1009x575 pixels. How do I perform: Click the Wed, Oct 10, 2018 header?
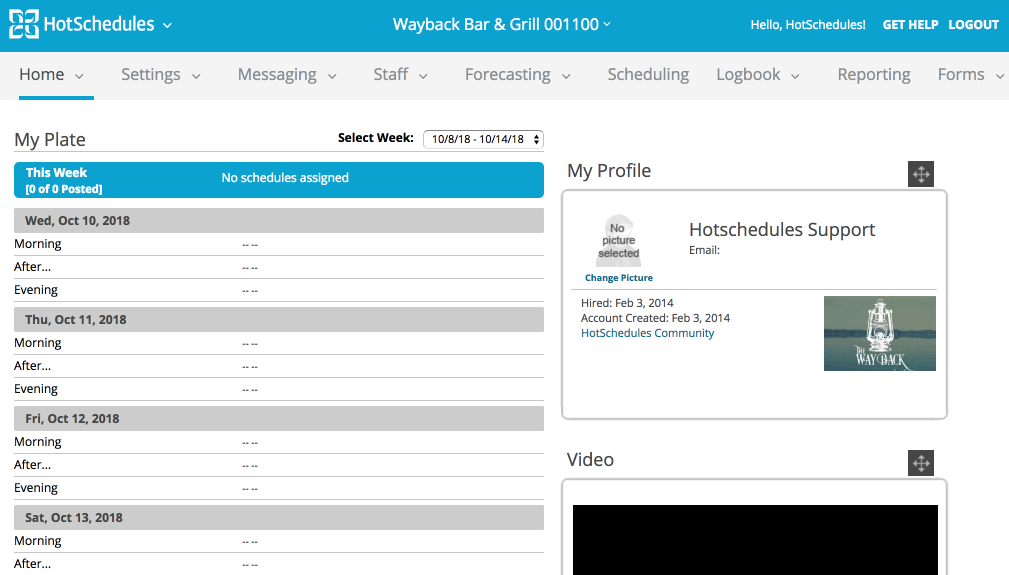(279, 221)
